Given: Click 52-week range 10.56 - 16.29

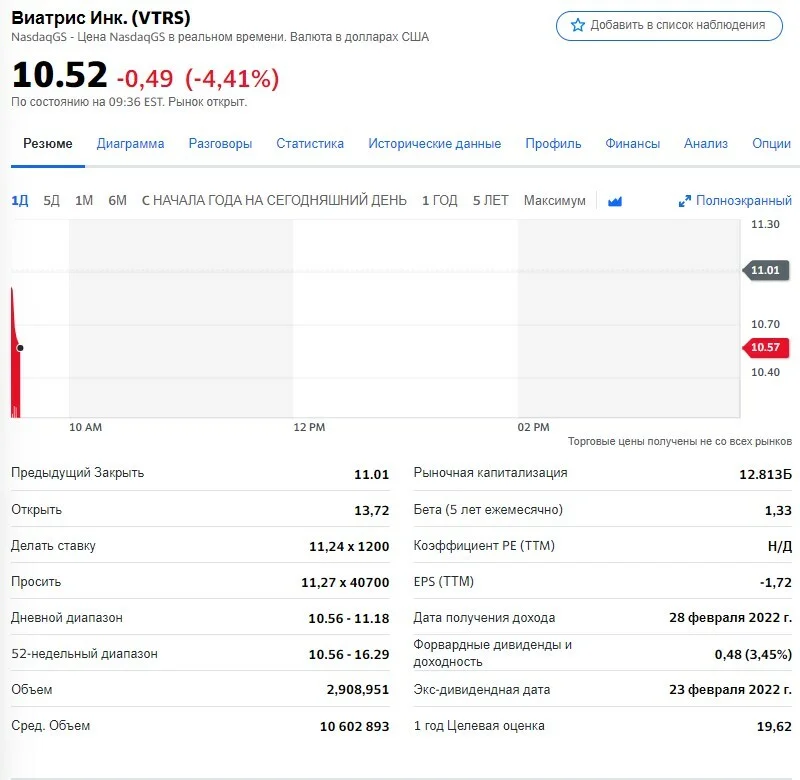Looking at the screenshot, I should (x=349, y=654).
